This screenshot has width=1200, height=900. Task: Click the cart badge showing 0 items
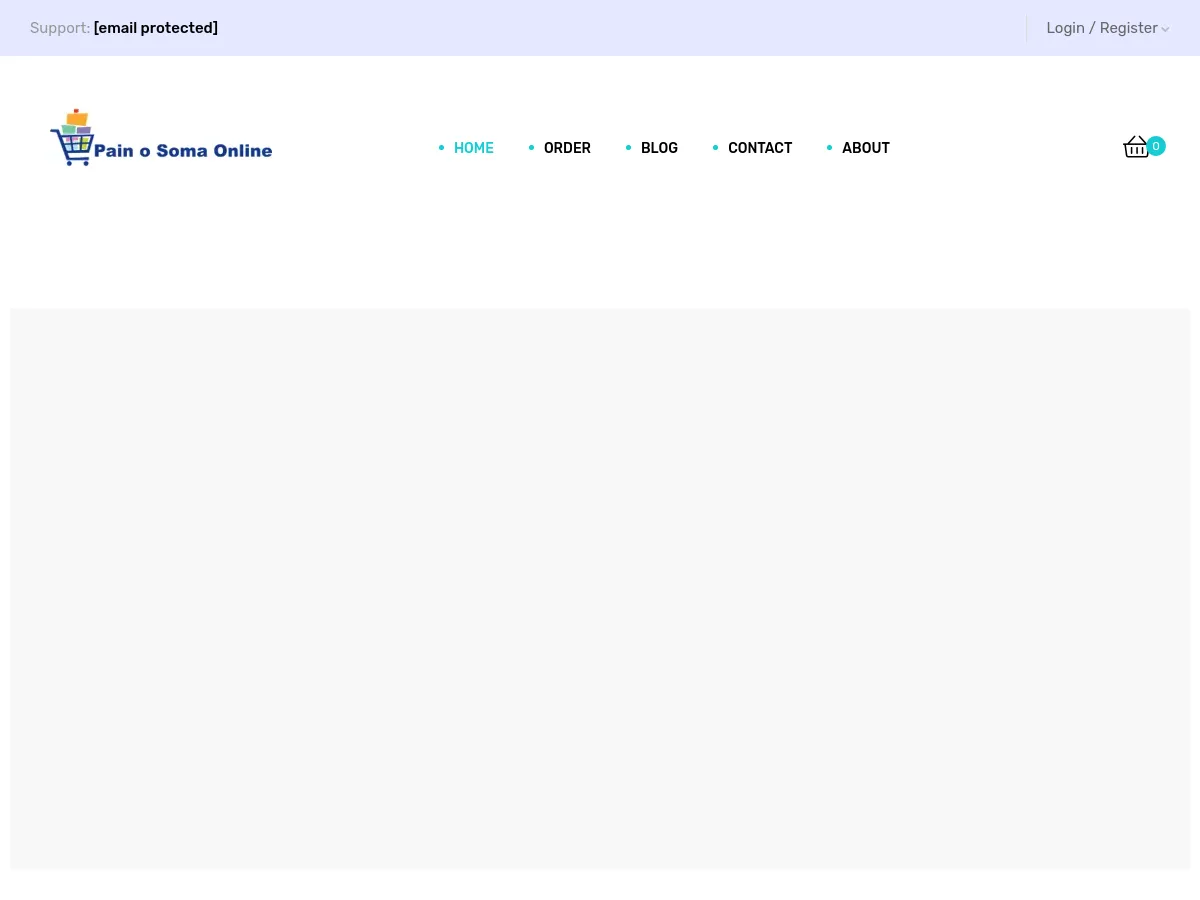click(x=1156, y=146)
